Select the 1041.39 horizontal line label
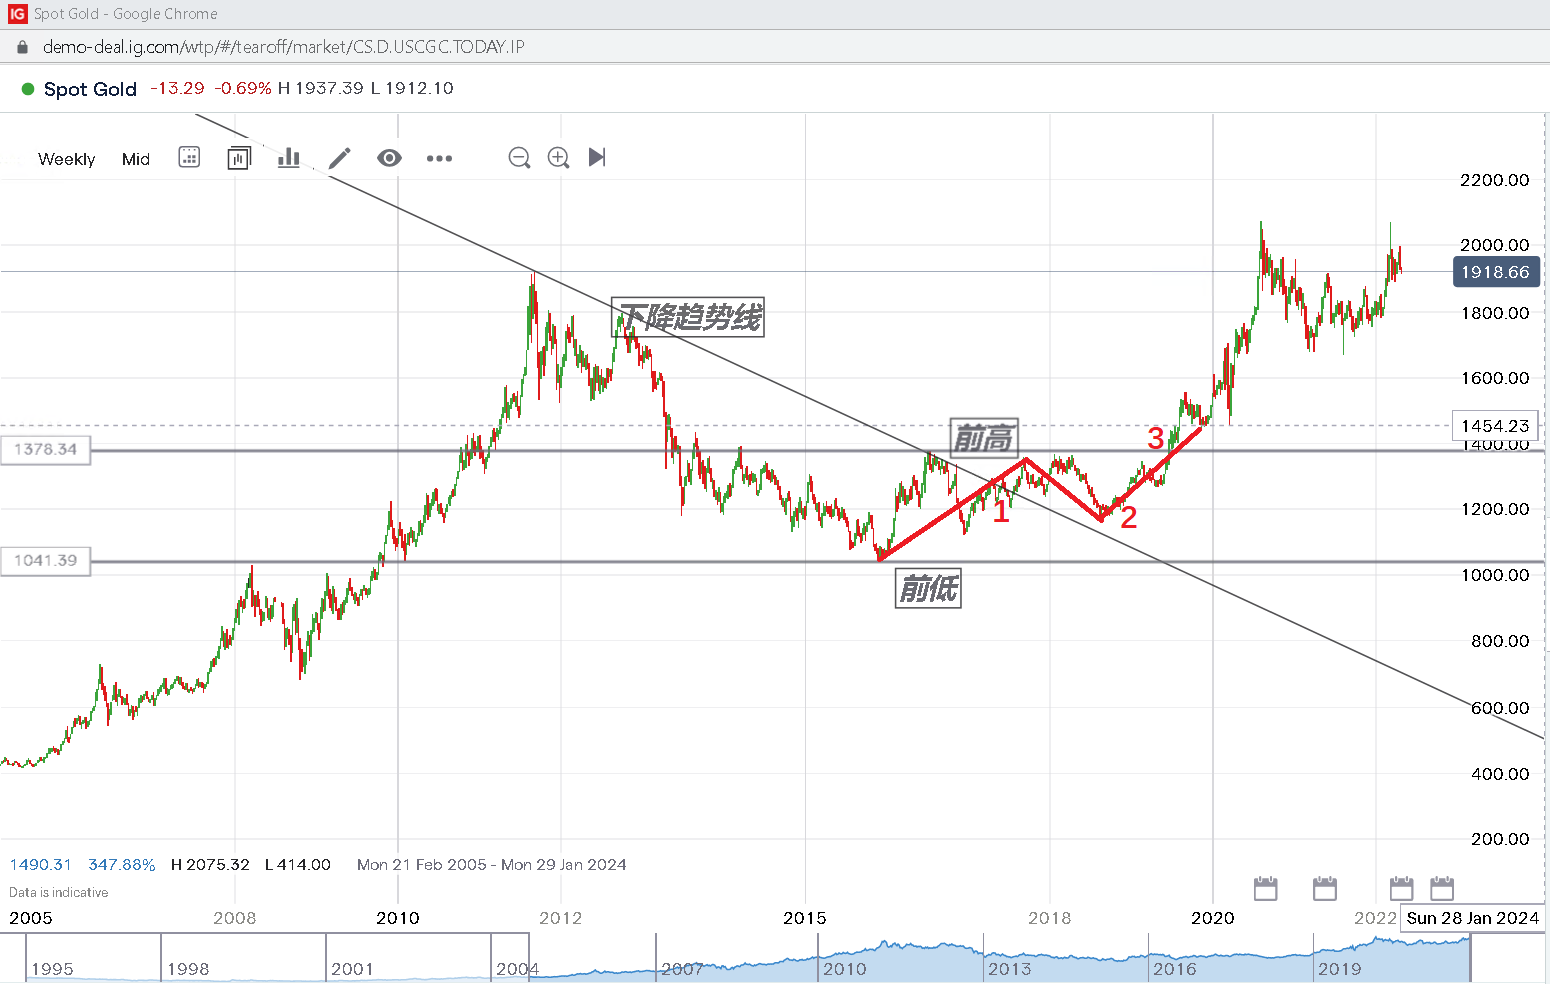Screen dimensions: 1550x984 [45, 560]
